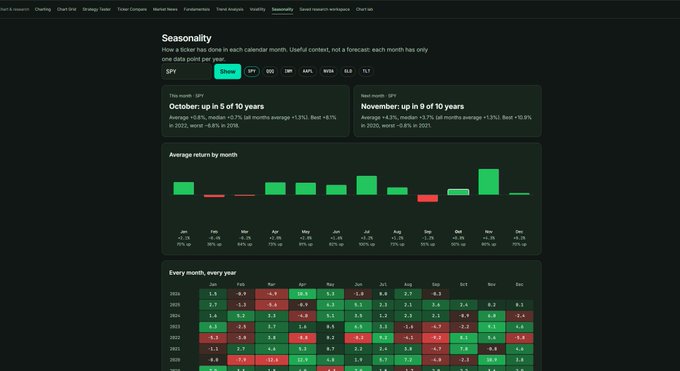Click the red September bar in the chart
Viewport: 680px width, 371px height.
(x=428, y=198)
